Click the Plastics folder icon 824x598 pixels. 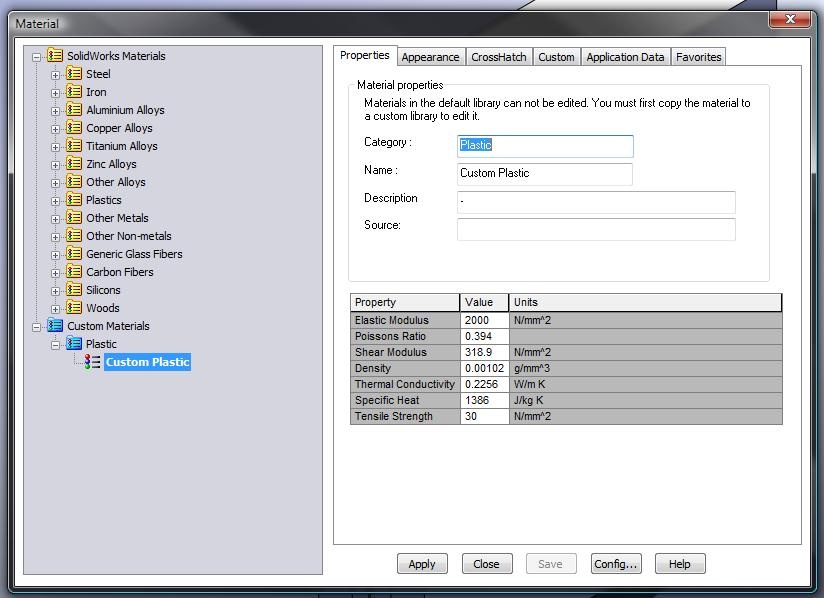point(74,200)
